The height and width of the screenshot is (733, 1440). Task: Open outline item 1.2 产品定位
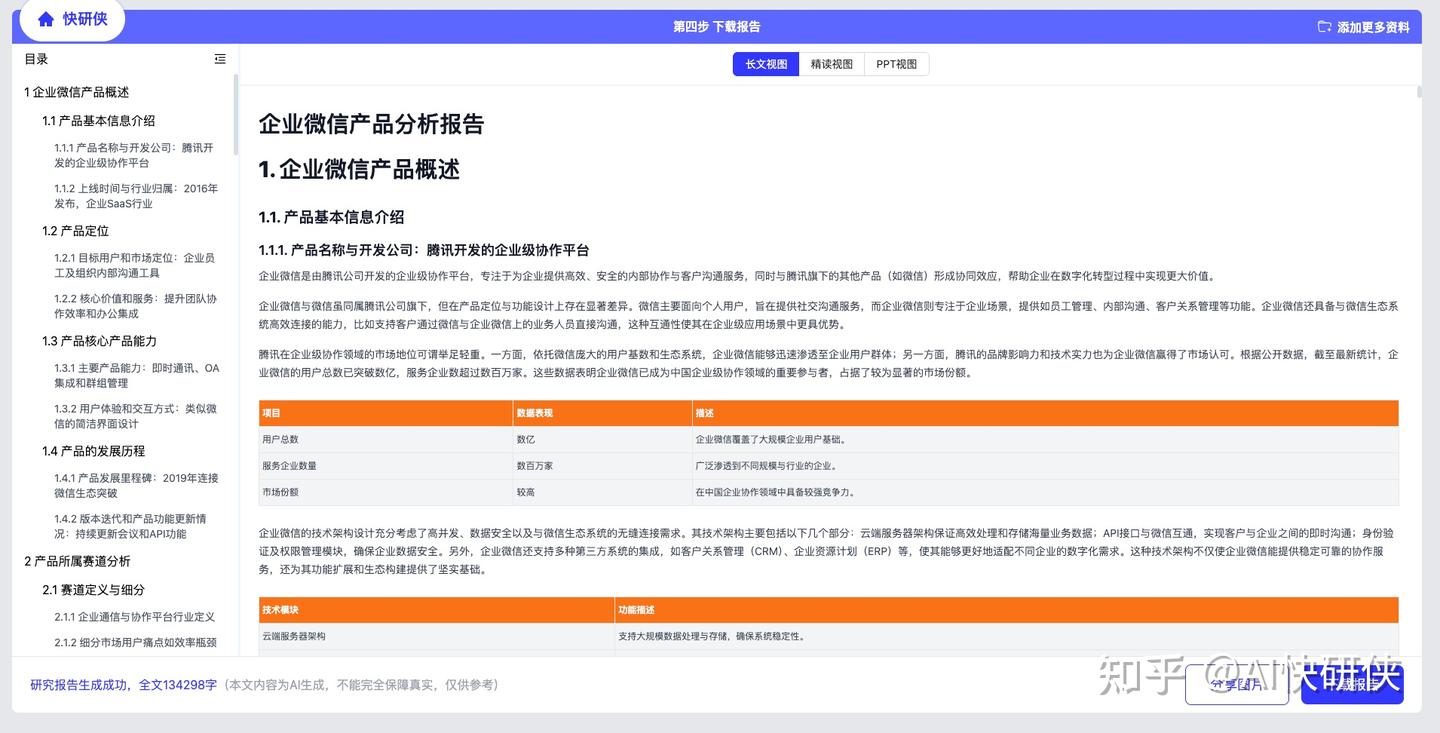coord(75,231)
